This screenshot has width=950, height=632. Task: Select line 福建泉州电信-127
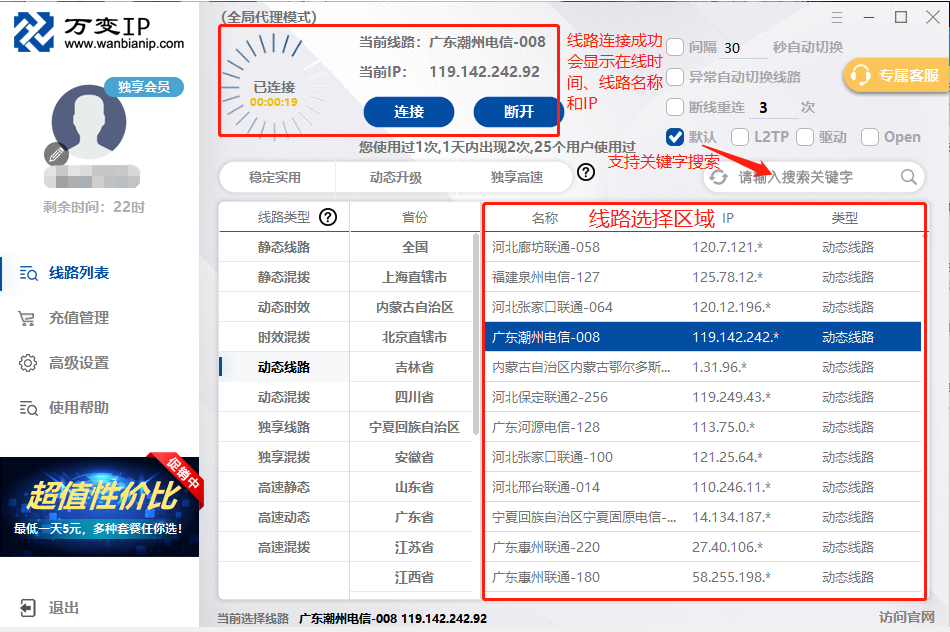click(x=703, y=277)
